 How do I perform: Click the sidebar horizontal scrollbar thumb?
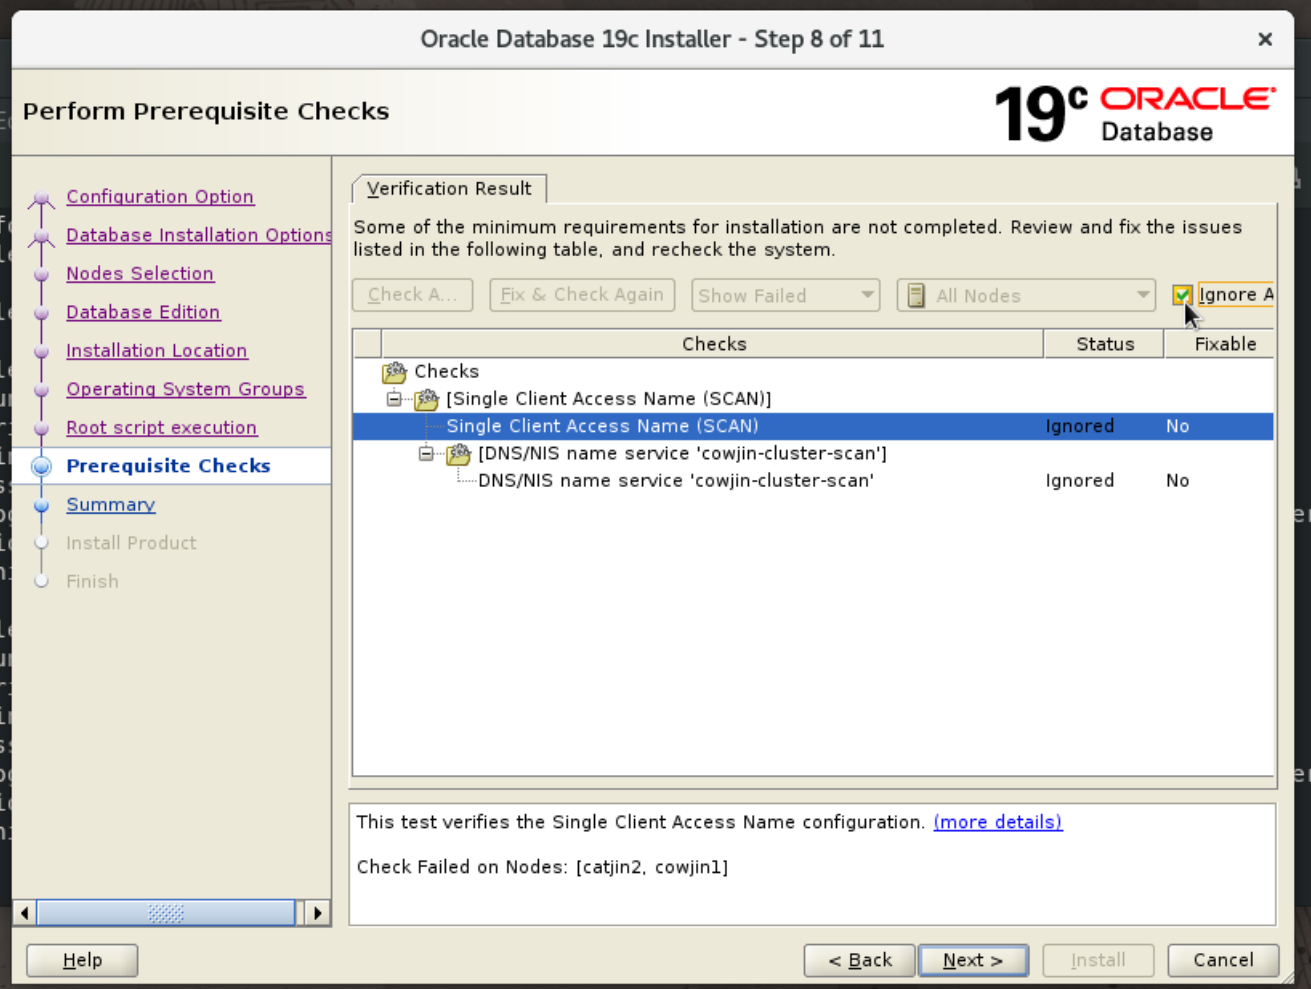click(166, 913)
